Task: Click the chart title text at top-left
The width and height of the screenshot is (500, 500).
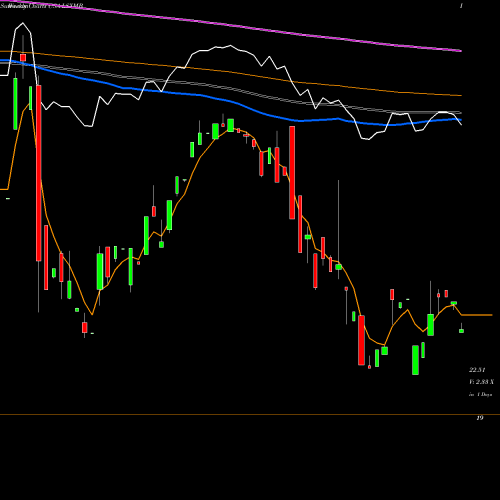Action: pos(42,6)
